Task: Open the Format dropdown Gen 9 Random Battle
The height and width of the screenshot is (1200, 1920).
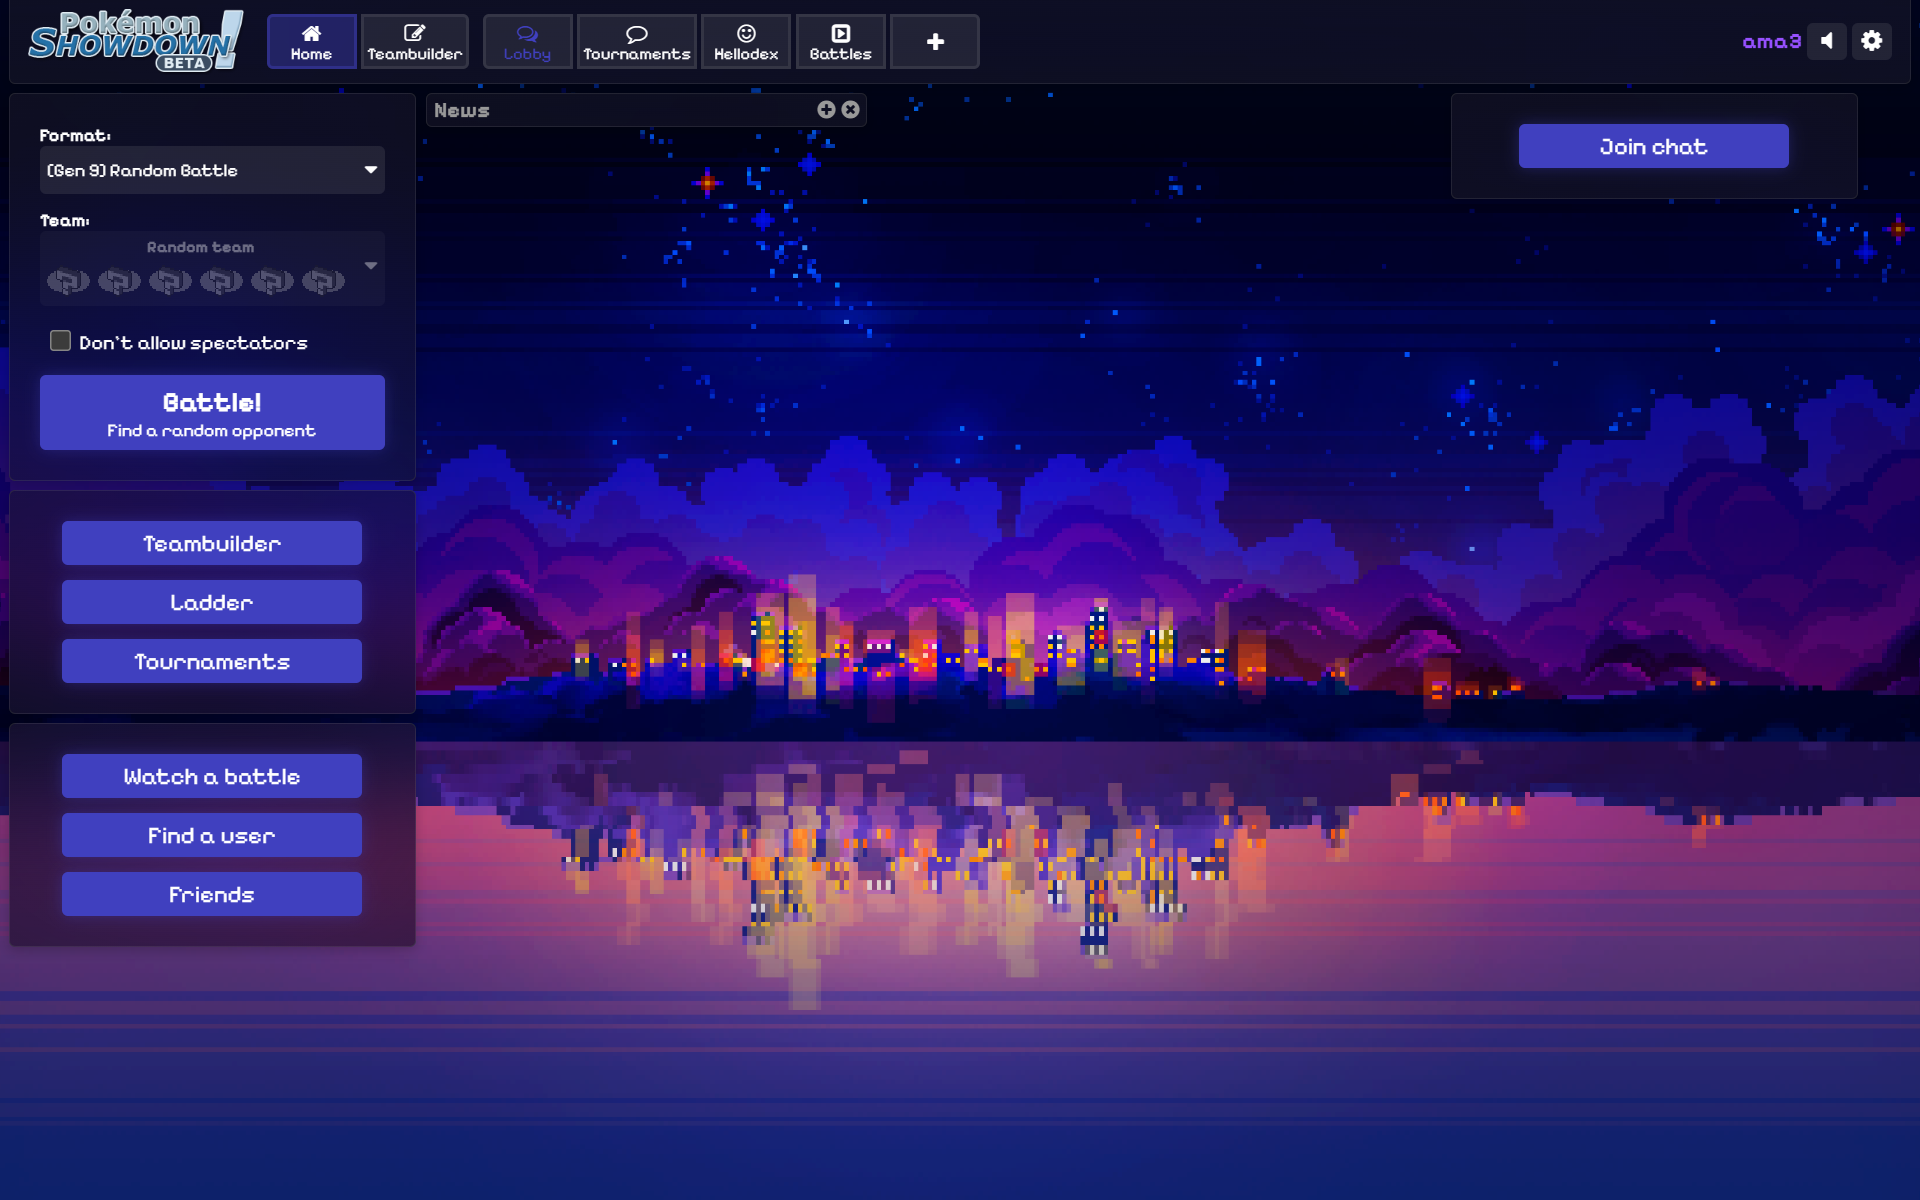Action: tap(212, 170)
